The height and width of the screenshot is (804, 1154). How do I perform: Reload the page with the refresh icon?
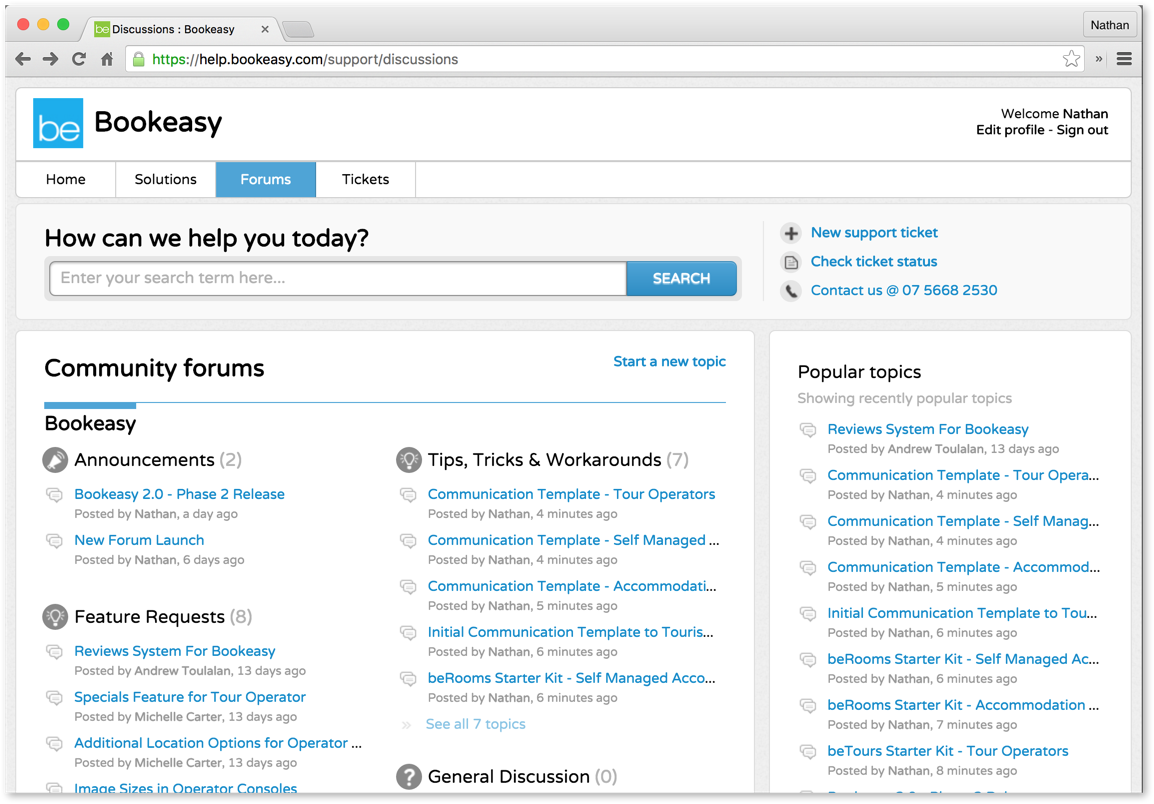pos(79,59)
